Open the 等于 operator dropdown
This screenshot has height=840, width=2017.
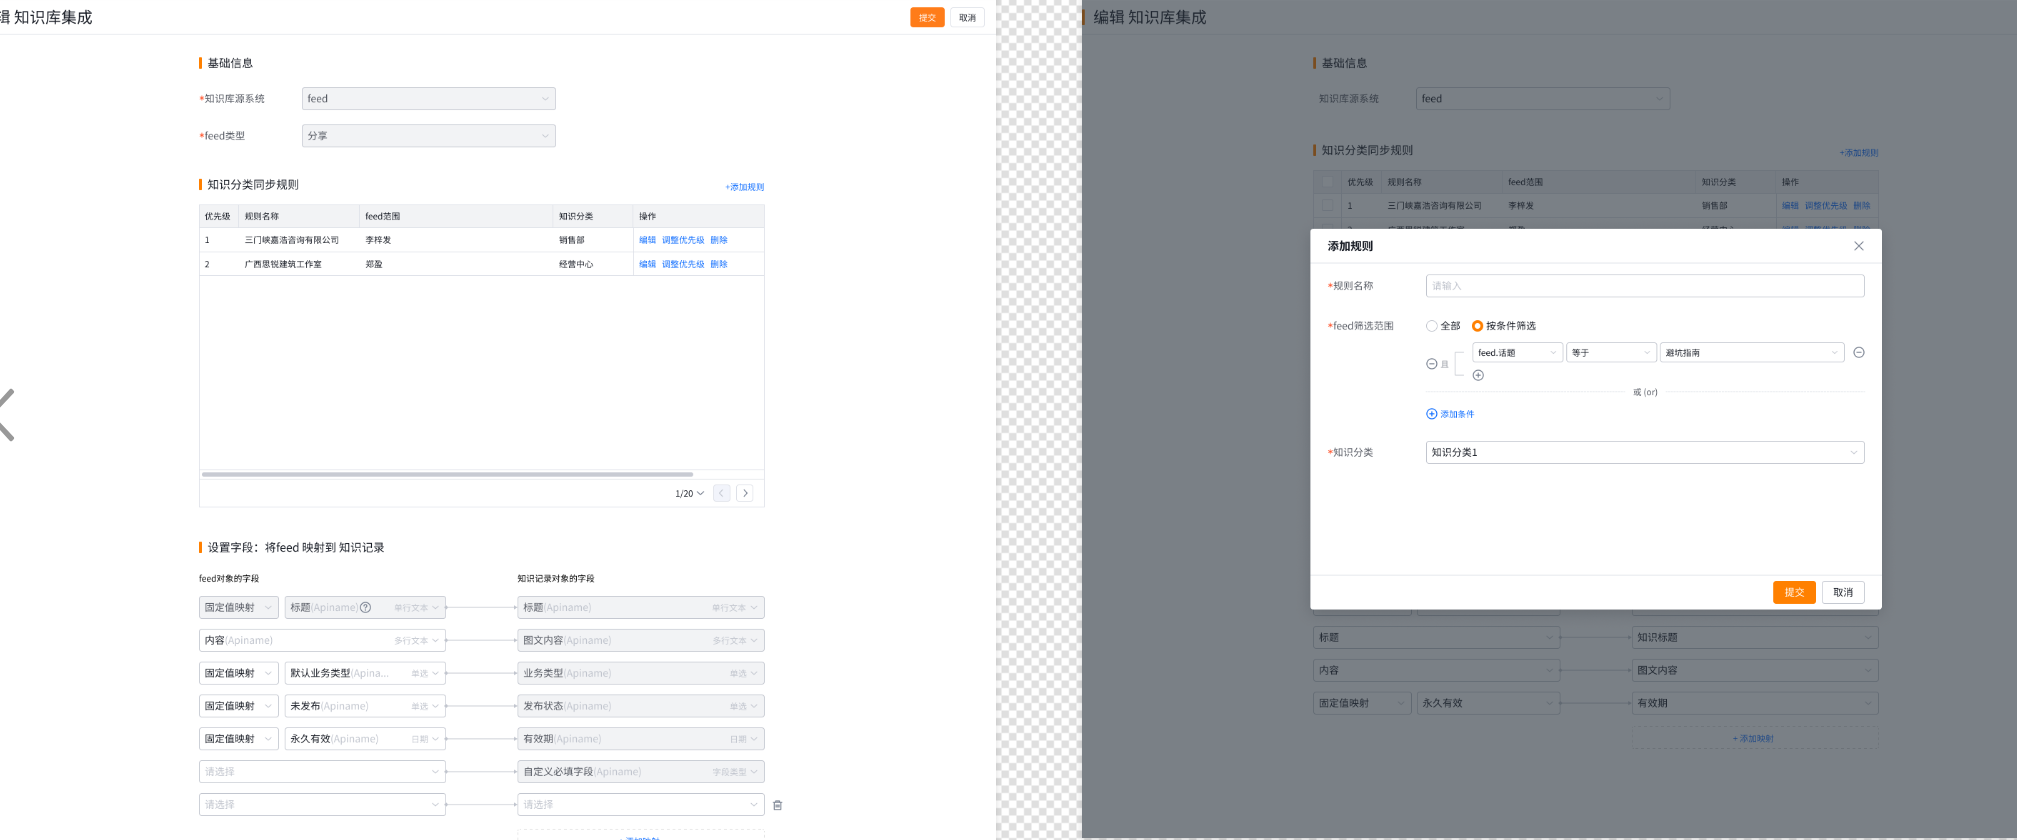(x=1611, y=352)
